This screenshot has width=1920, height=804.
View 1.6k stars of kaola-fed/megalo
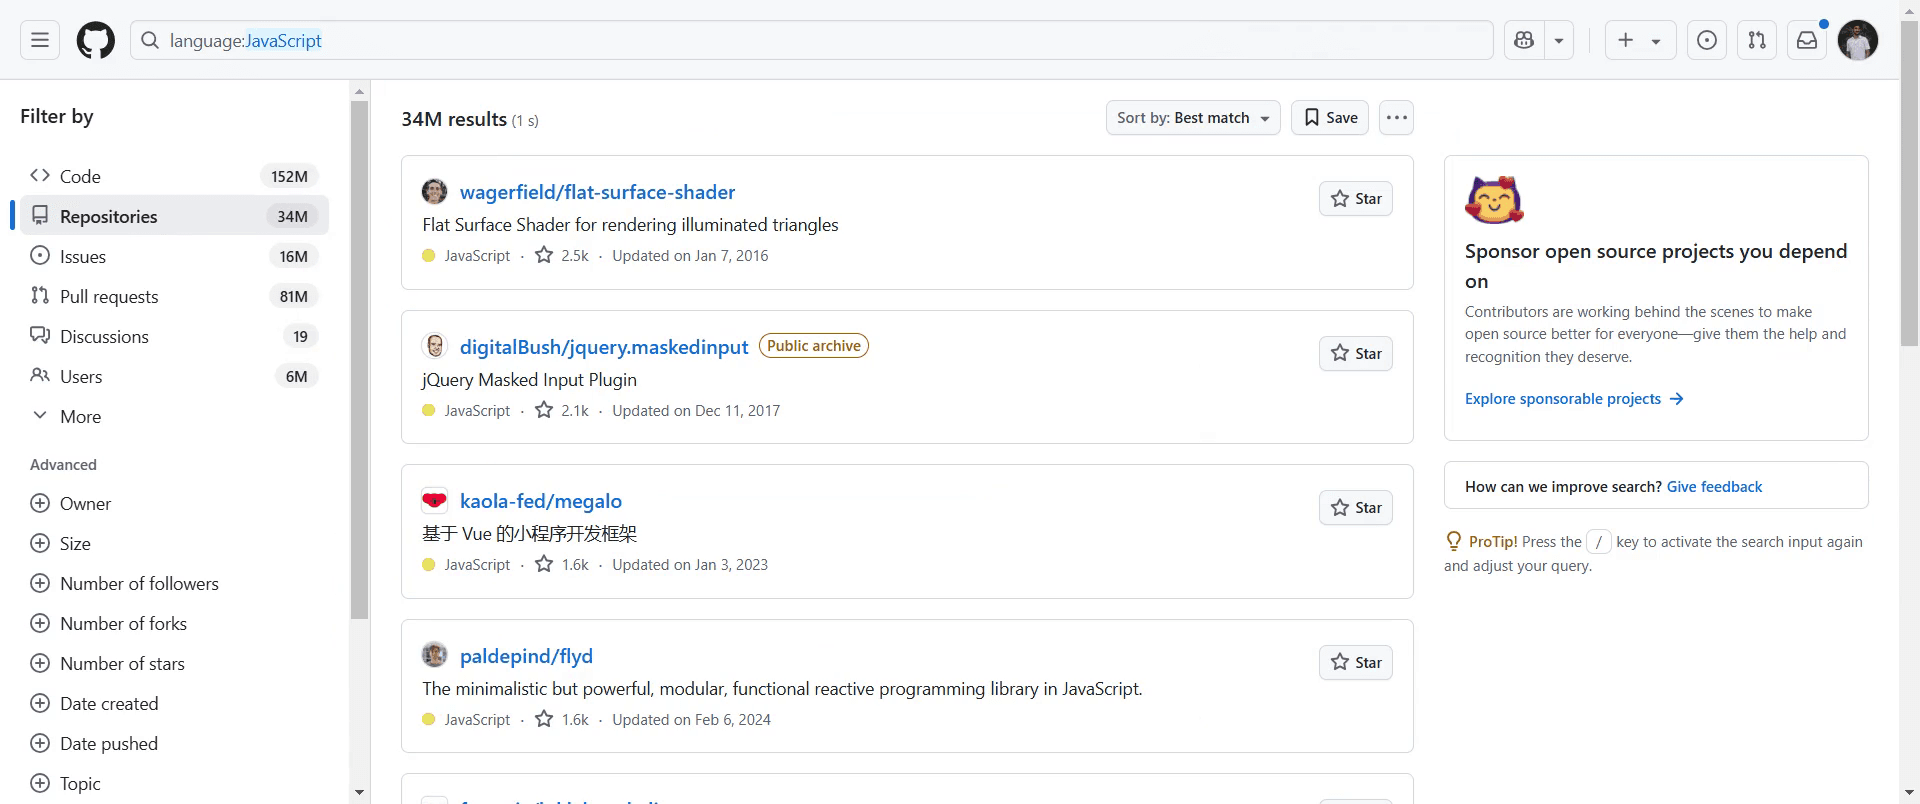tap(562, 565)
